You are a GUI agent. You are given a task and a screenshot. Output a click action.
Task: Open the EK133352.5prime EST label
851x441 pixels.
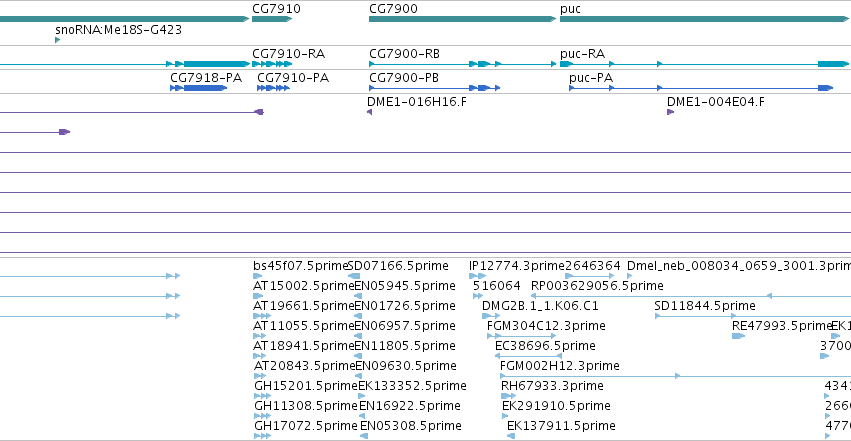[x=412, y=386]
